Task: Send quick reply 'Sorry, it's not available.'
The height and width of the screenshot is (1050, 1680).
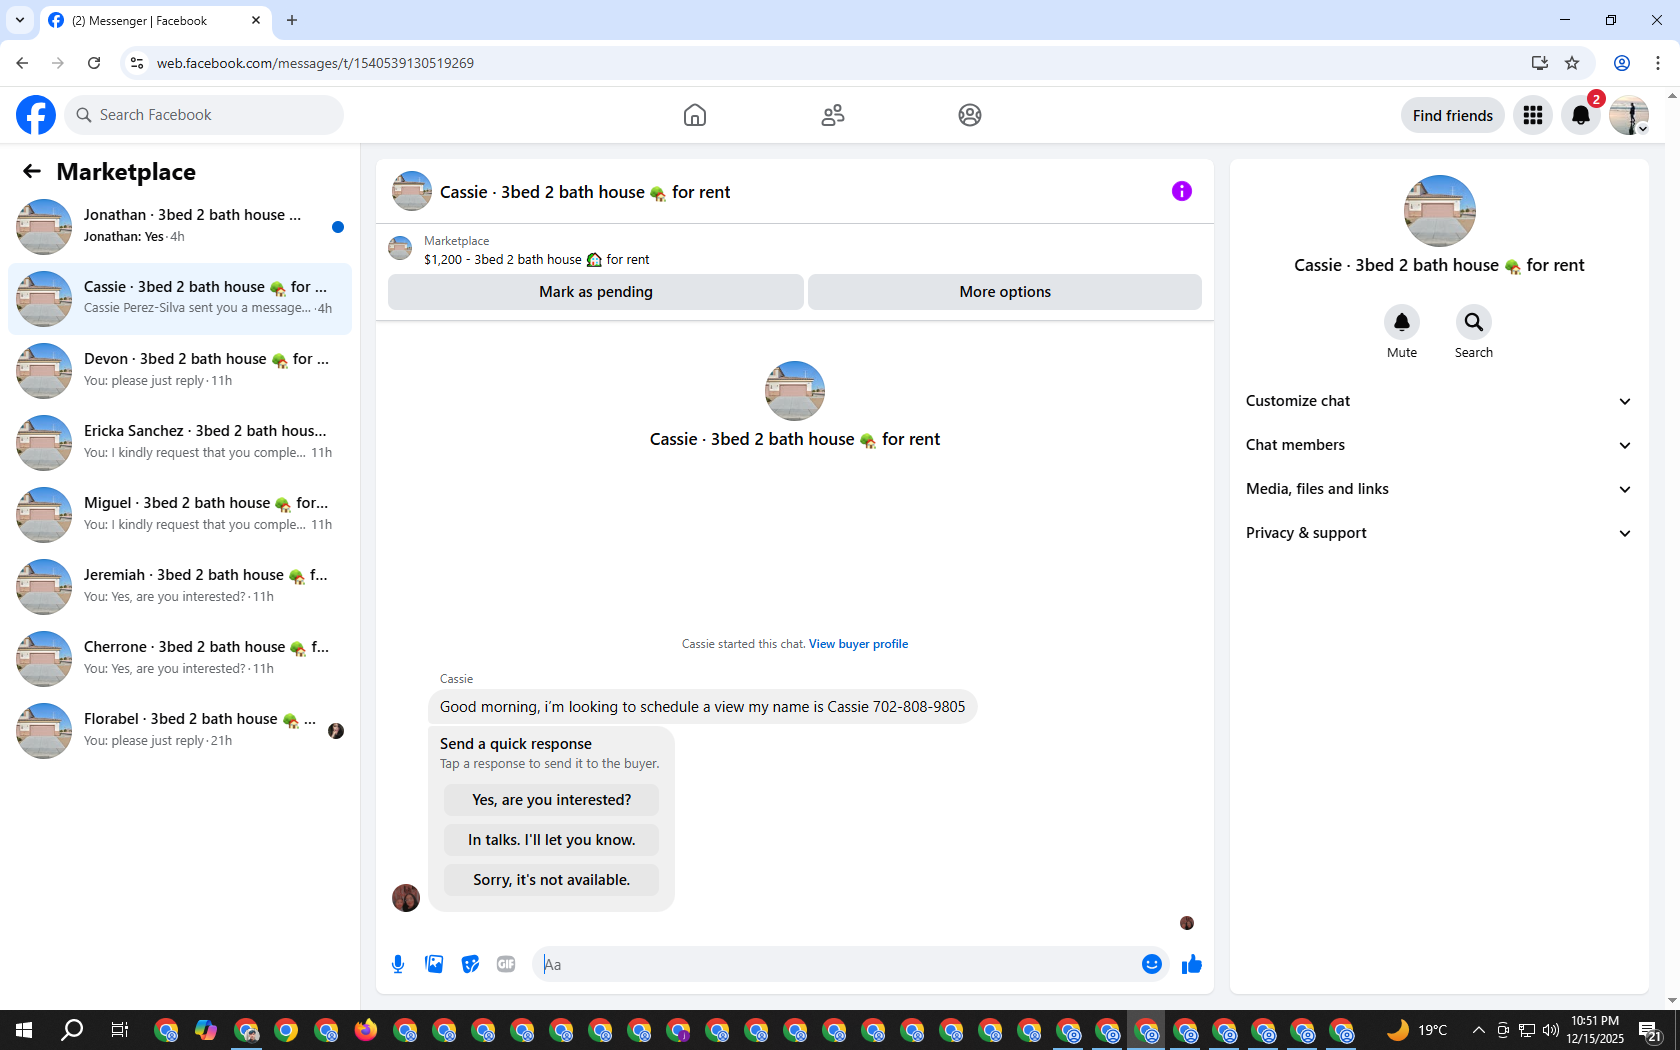Action: [x=552, y=880]
